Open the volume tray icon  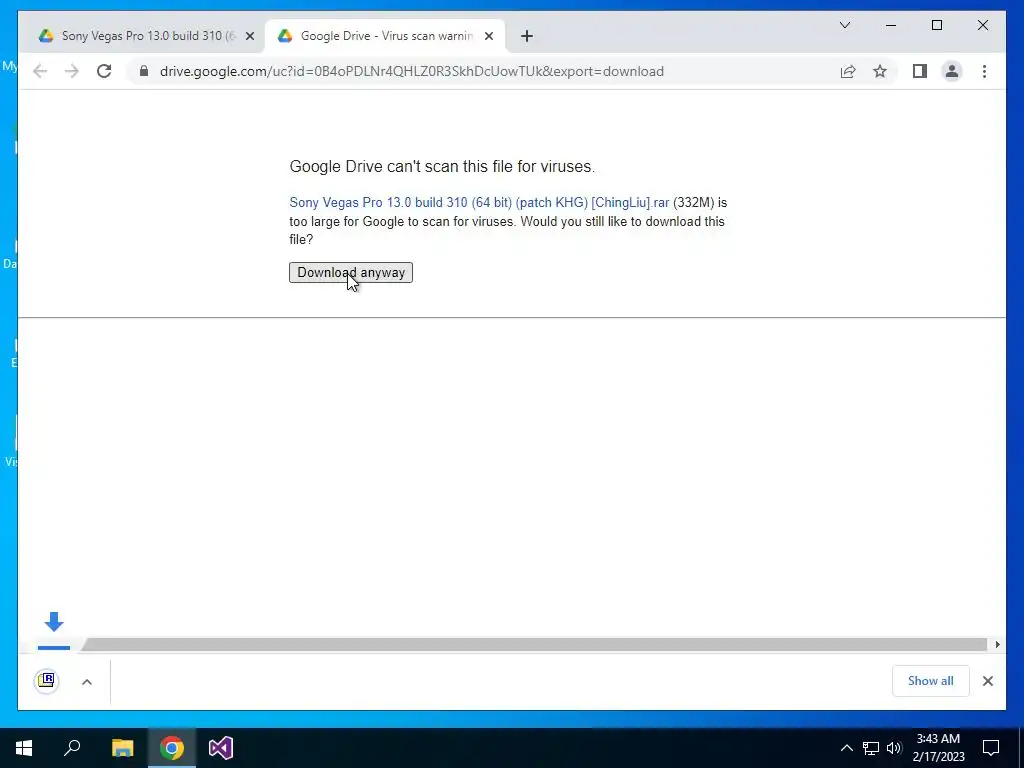894,748
